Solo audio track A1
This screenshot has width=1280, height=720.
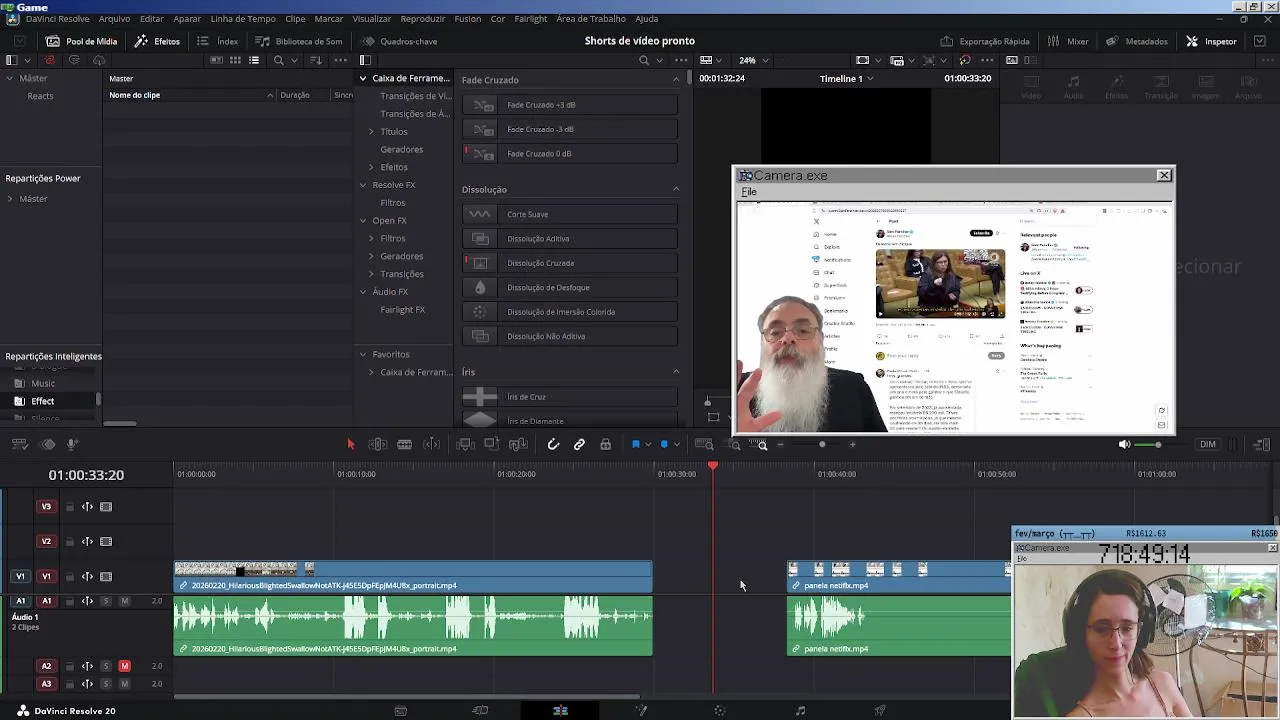pyautogui.click(x=106, y=601)
